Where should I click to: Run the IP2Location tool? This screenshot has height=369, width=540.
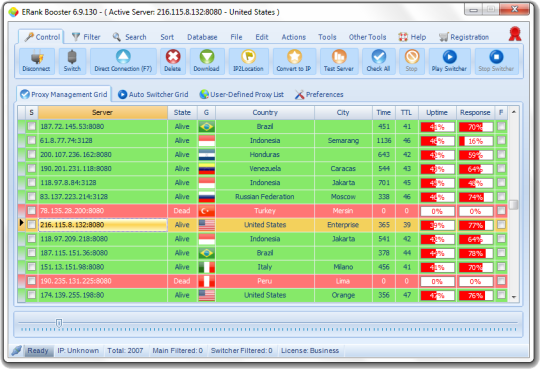[x=248, y=61]
